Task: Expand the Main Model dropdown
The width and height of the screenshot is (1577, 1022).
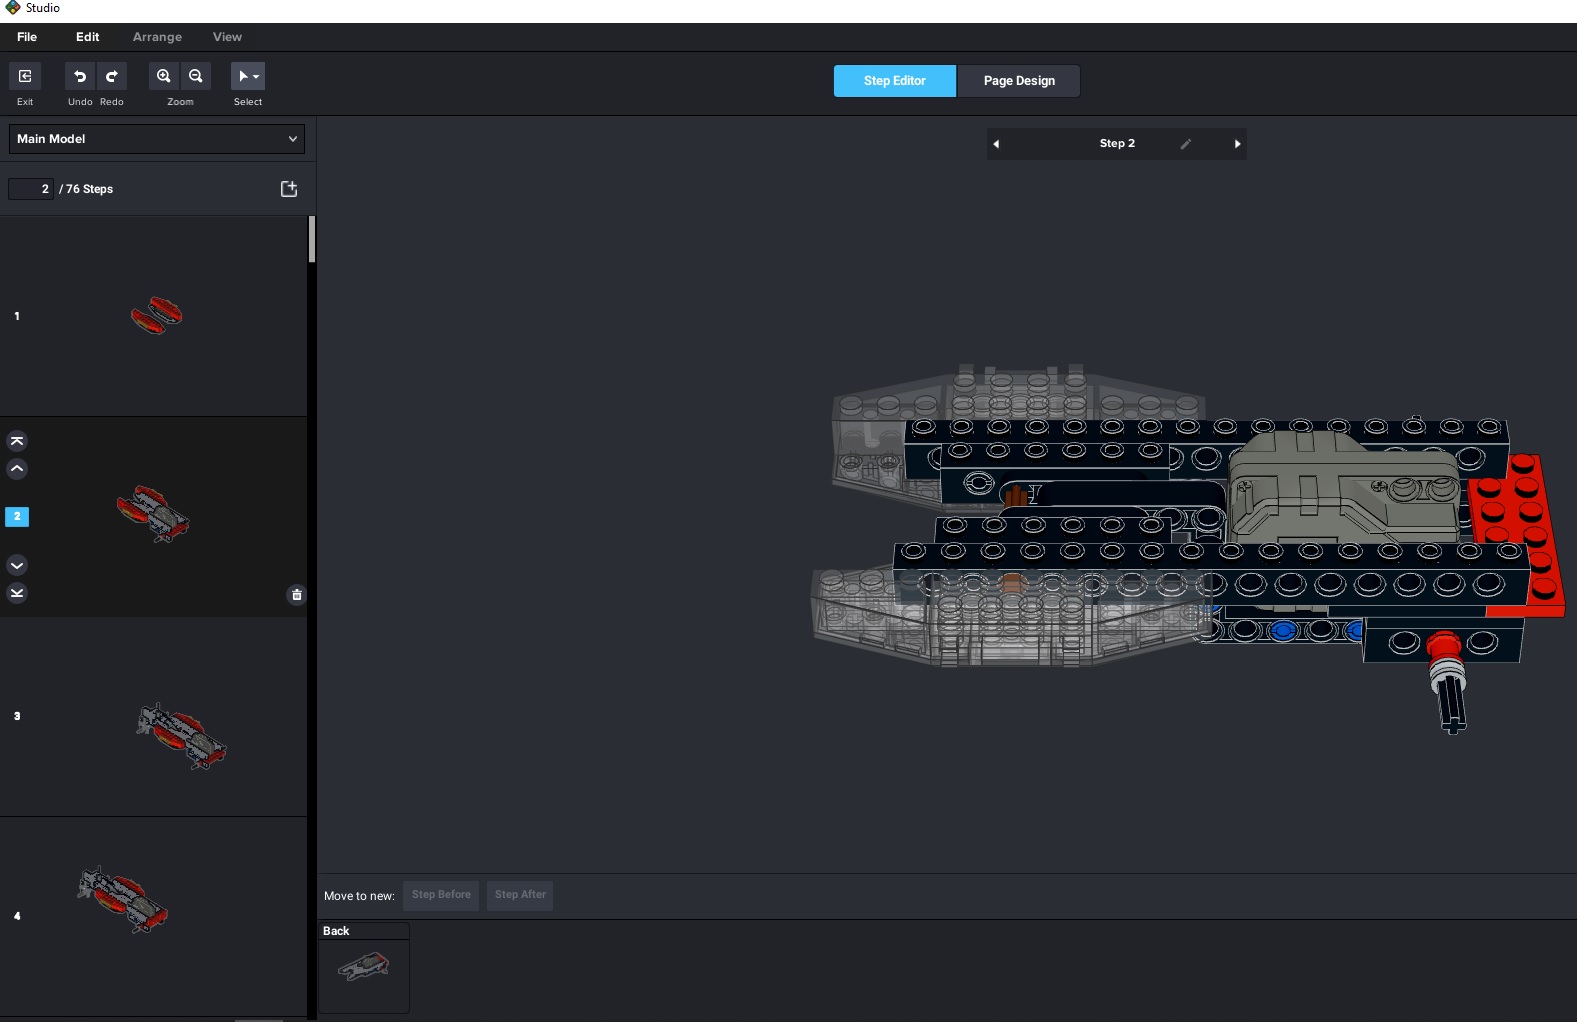Action: tap(157, 139)
